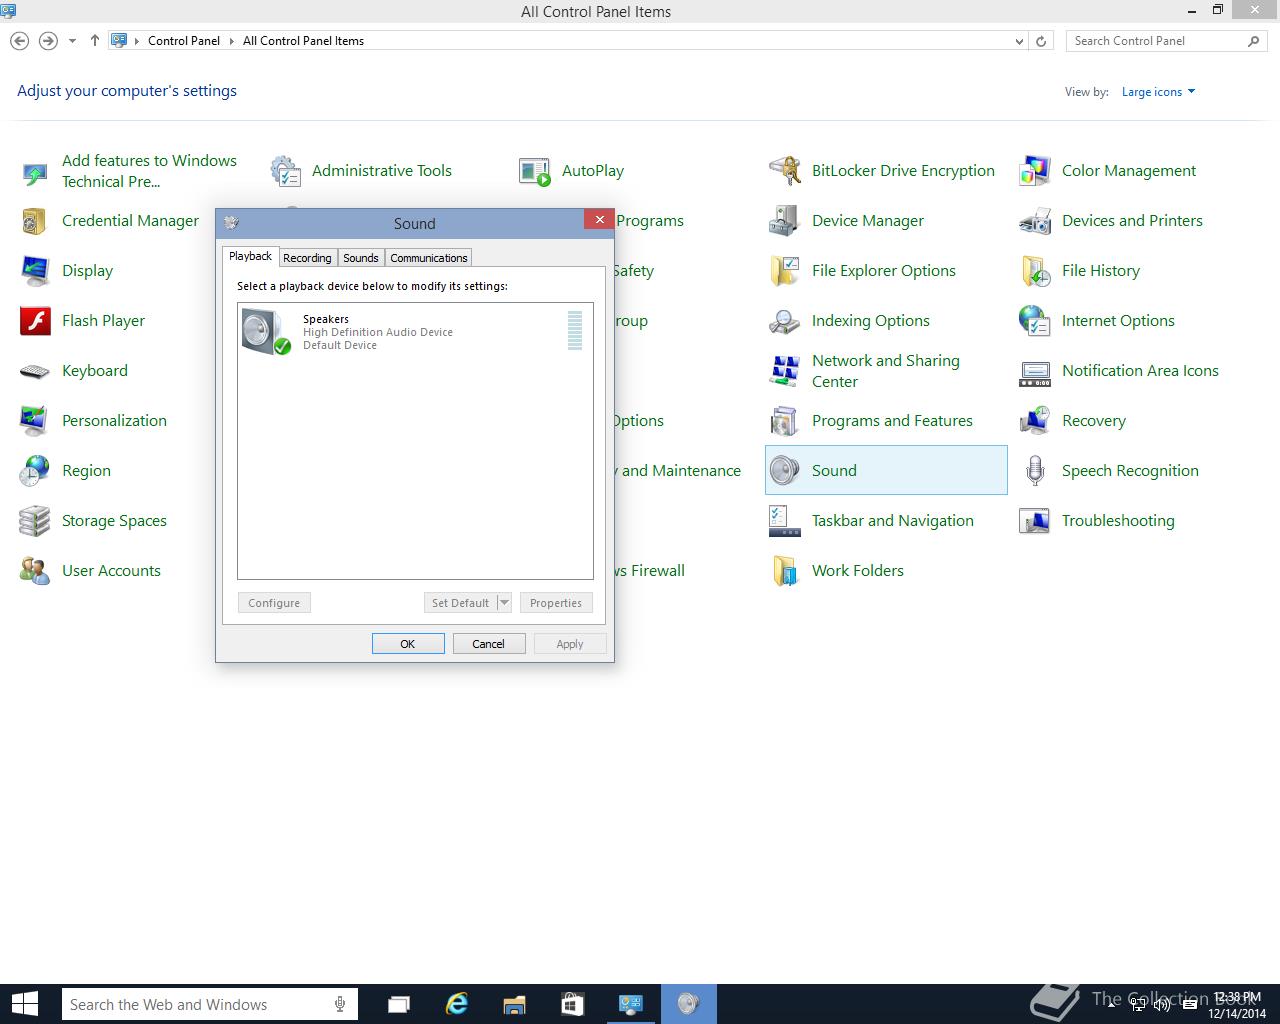Viewport: 1280px width, 1024px height.
Task: Switch to the Communications tab
Action: [428, 258]
